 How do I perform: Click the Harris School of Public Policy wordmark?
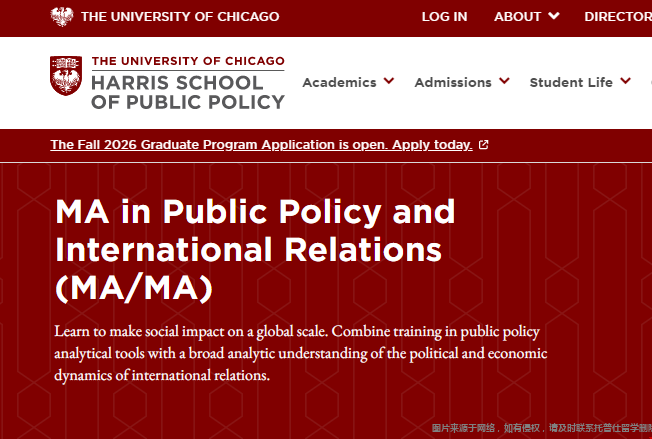pyautogui.click(x=187, y=91)
